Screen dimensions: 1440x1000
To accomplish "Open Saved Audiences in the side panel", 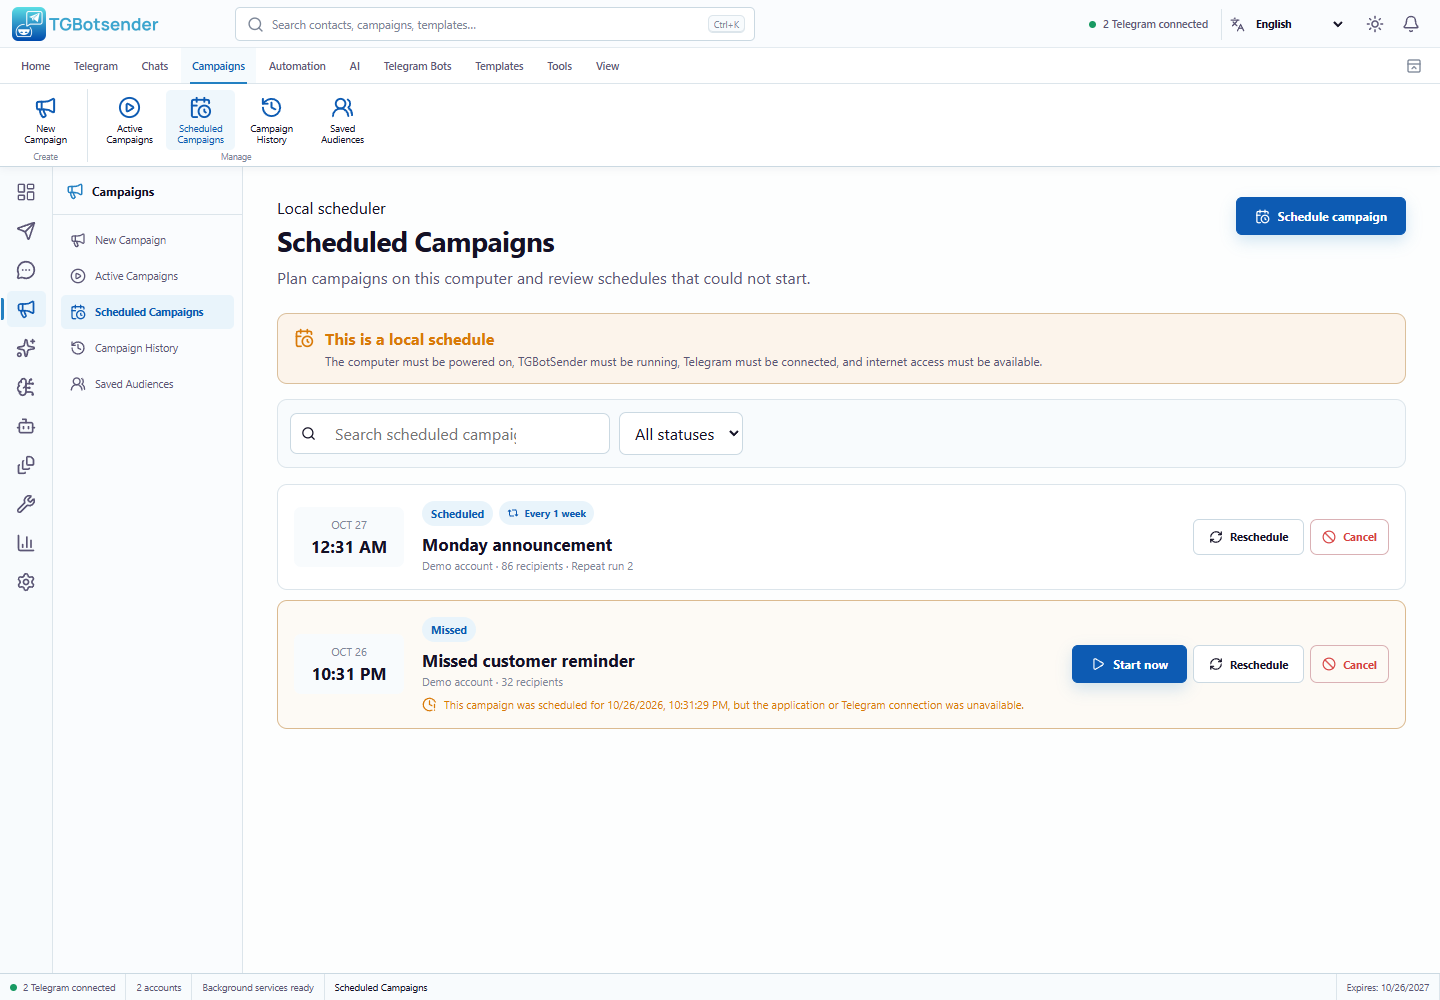I will [148, 384].
